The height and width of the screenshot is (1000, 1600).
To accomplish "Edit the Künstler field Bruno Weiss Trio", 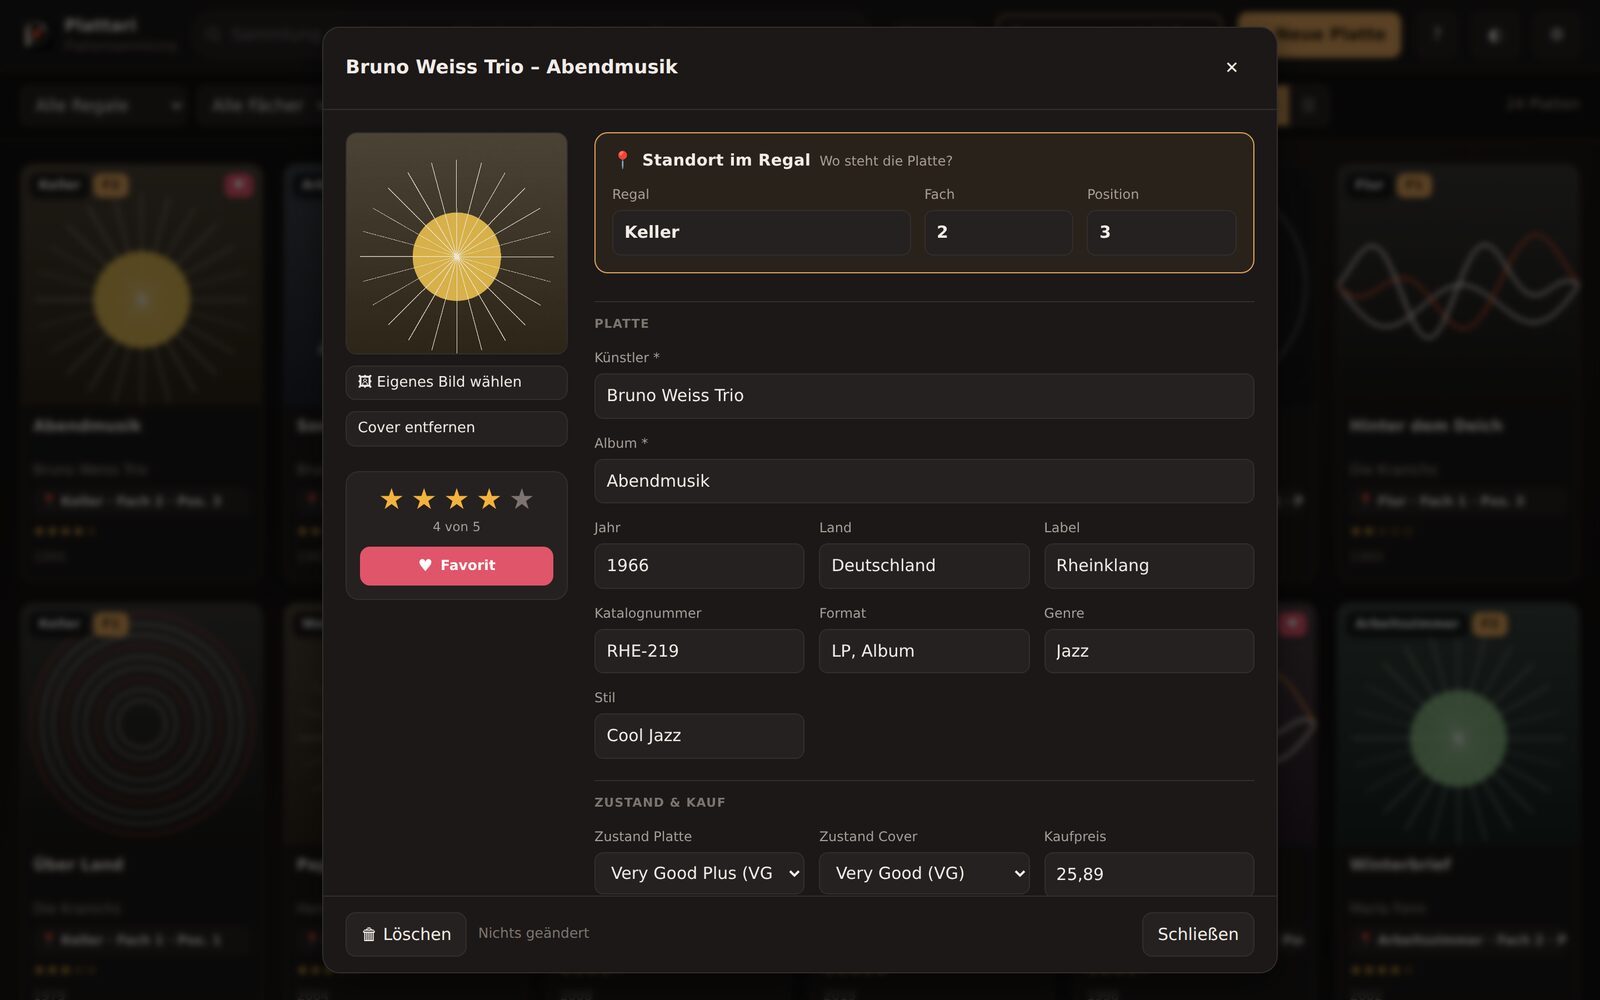I will coord(924,396).
